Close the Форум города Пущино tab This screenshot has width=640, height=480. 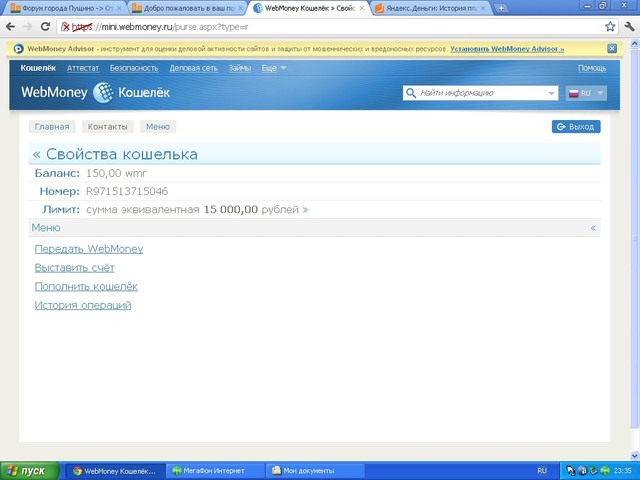coord(119,8)
